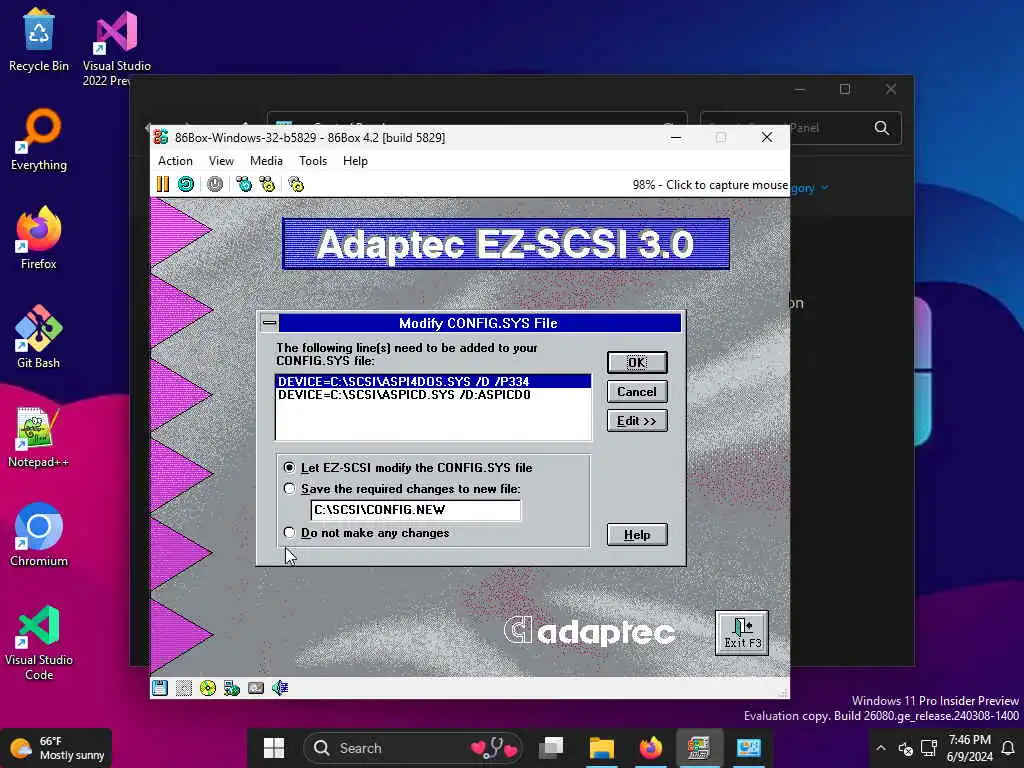Open Task View from the taskbar
The image size is (1024, 768).
[552, 748]
